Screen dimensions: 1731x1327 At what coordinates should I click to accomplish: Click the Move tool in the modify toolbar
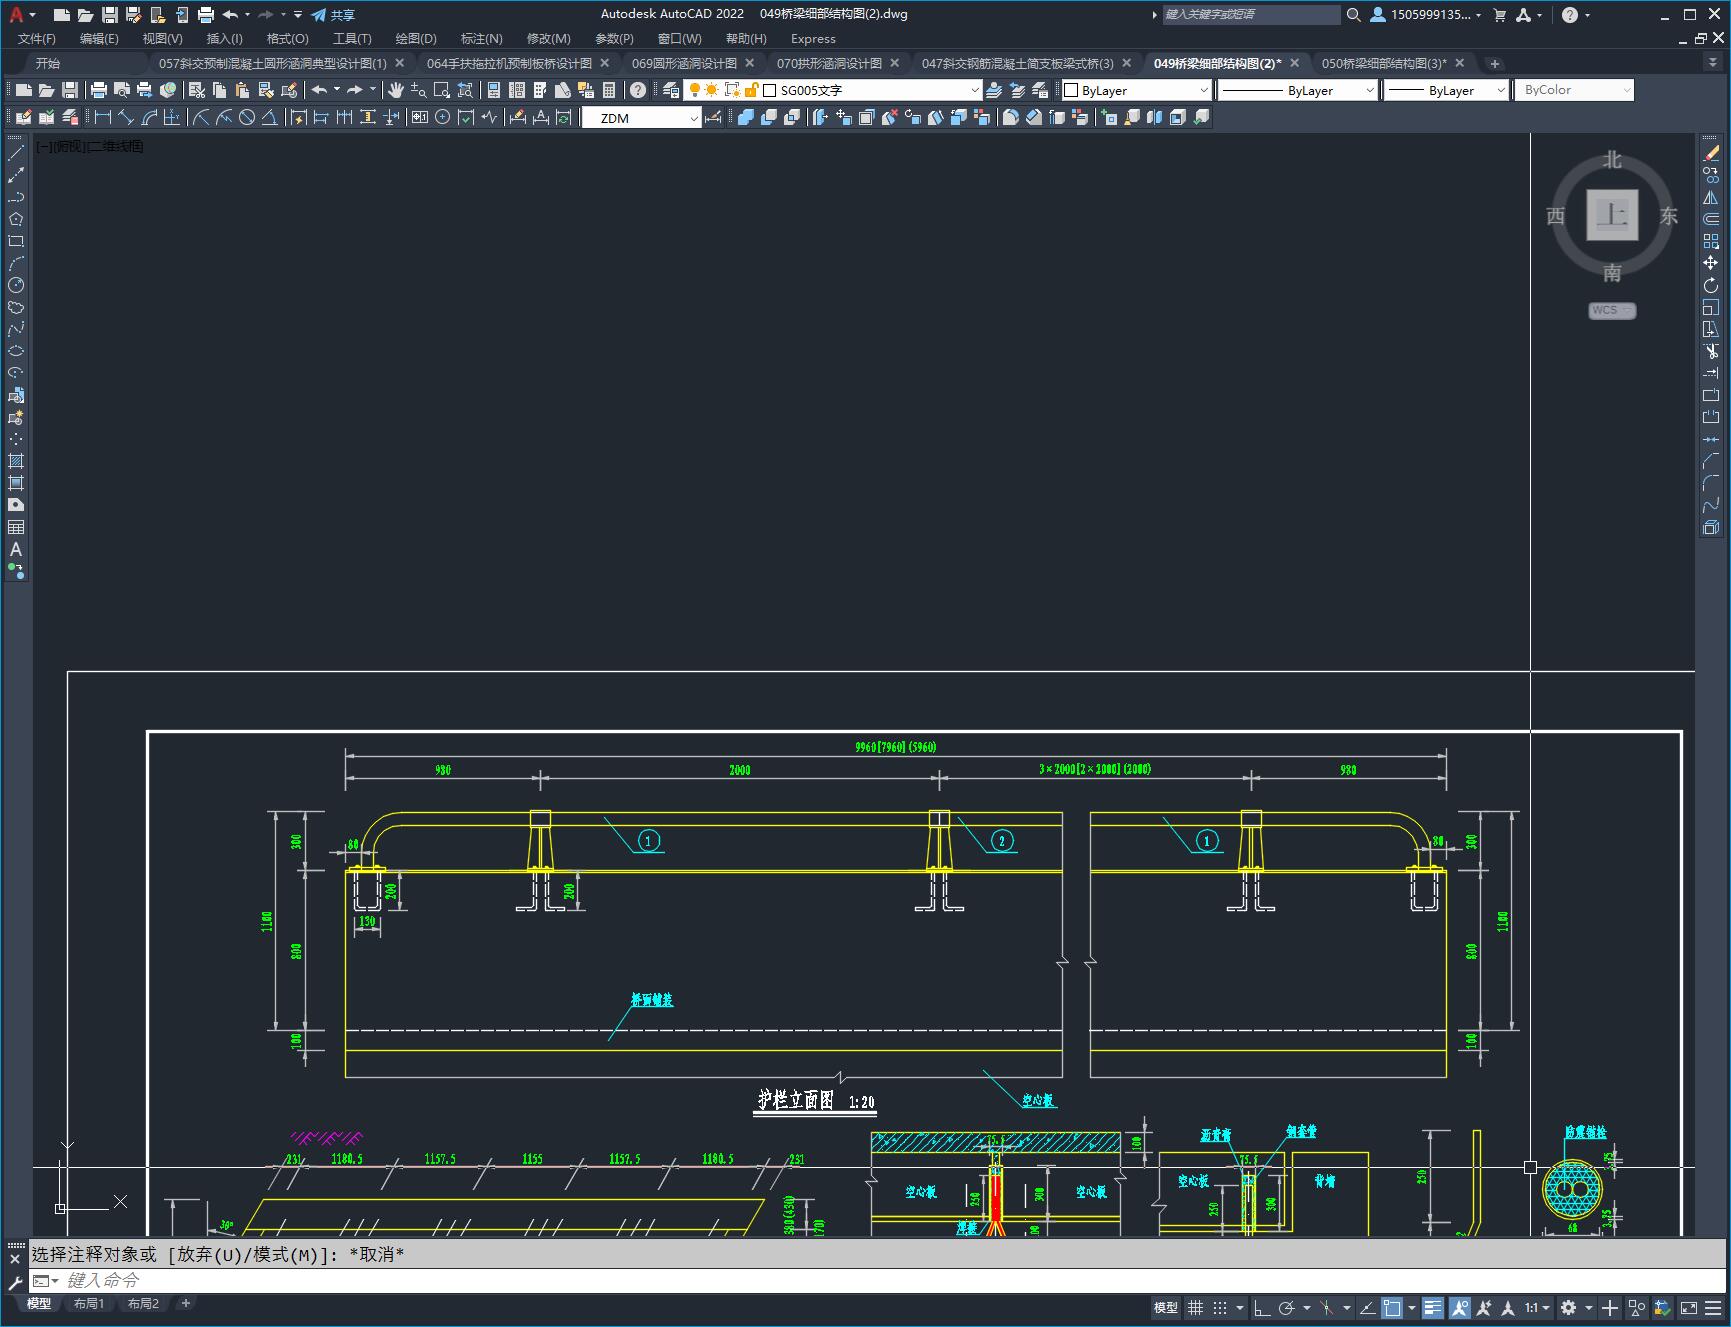click(1711, 263)
